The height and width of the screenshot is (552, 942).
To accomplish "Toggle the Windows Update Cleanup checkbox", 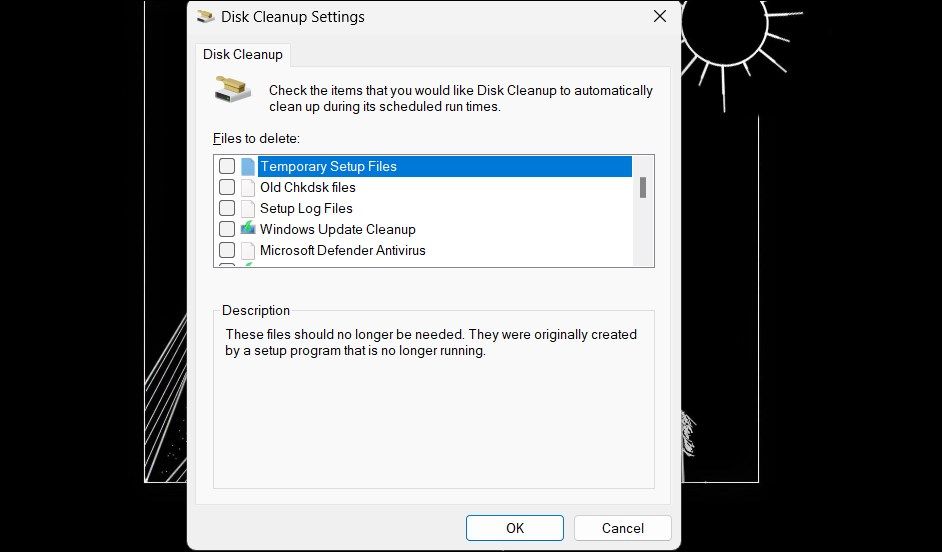I will [x=227, y=229].
